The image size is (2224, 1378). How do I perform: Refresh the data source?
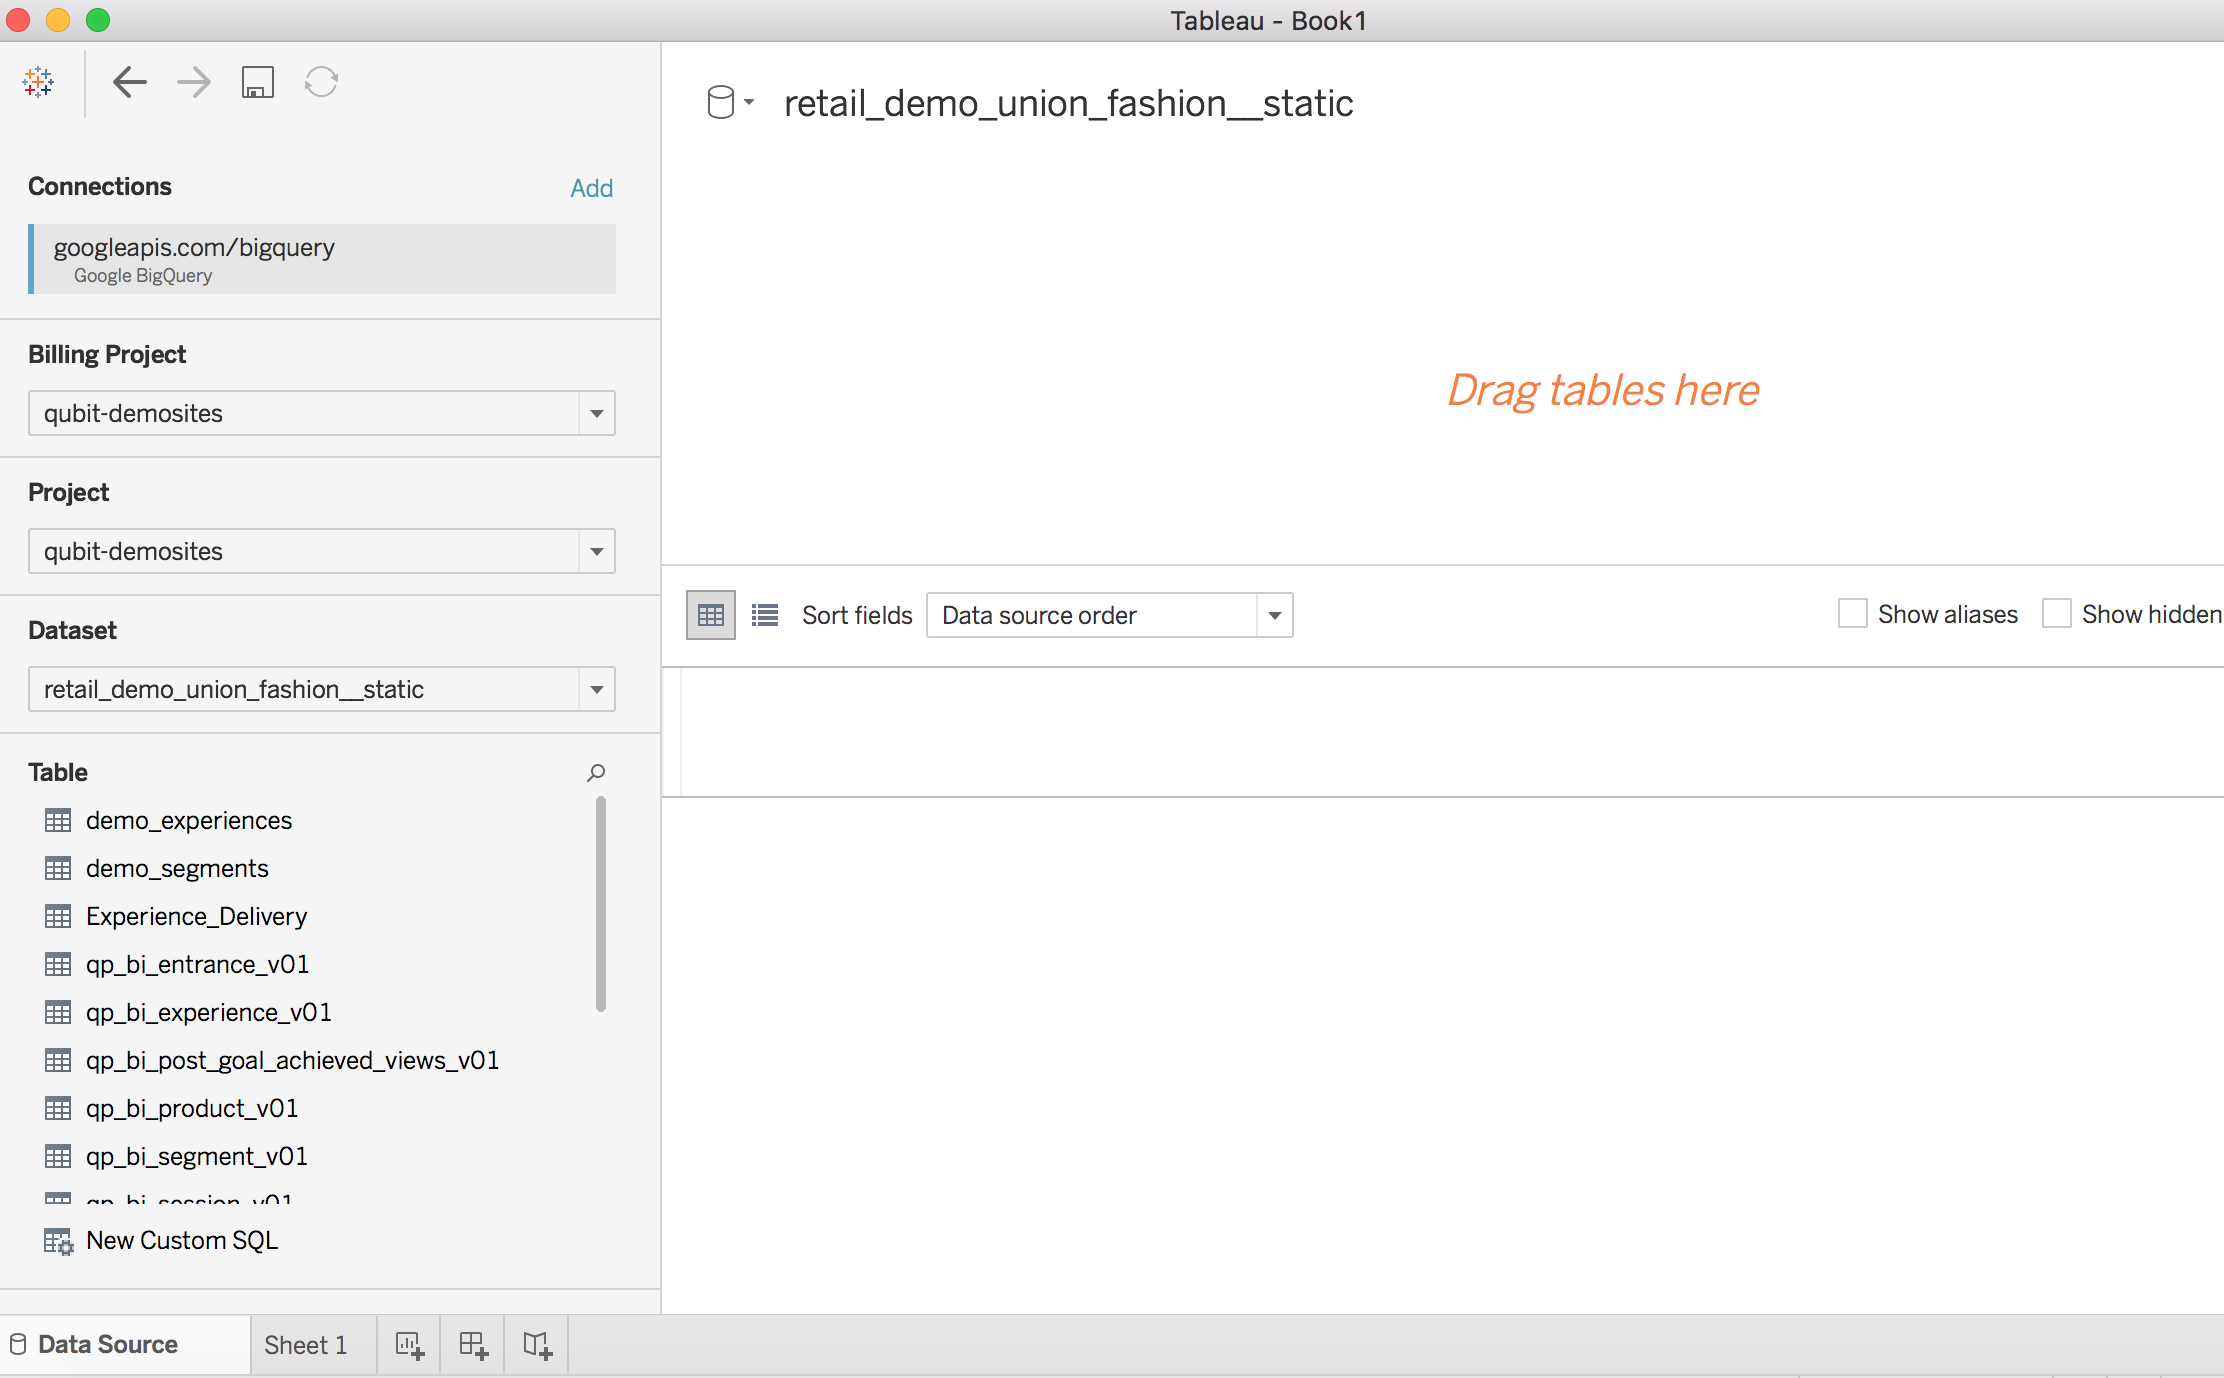click(x=321, y=82)
